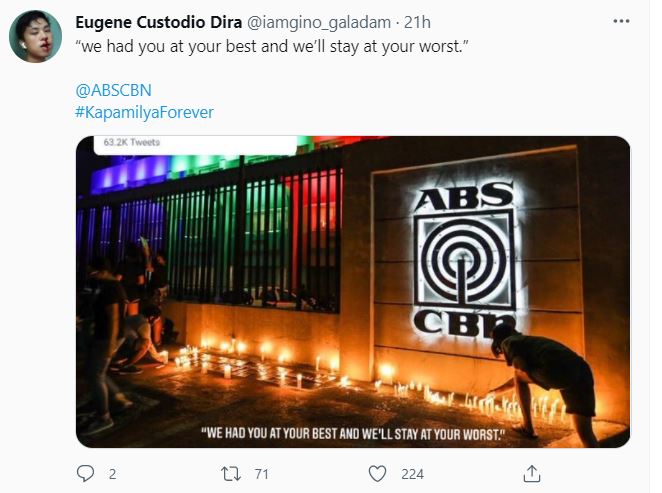
Task: Click the Eugene Custodio Dira display name
Action: [x=158, y=22]
